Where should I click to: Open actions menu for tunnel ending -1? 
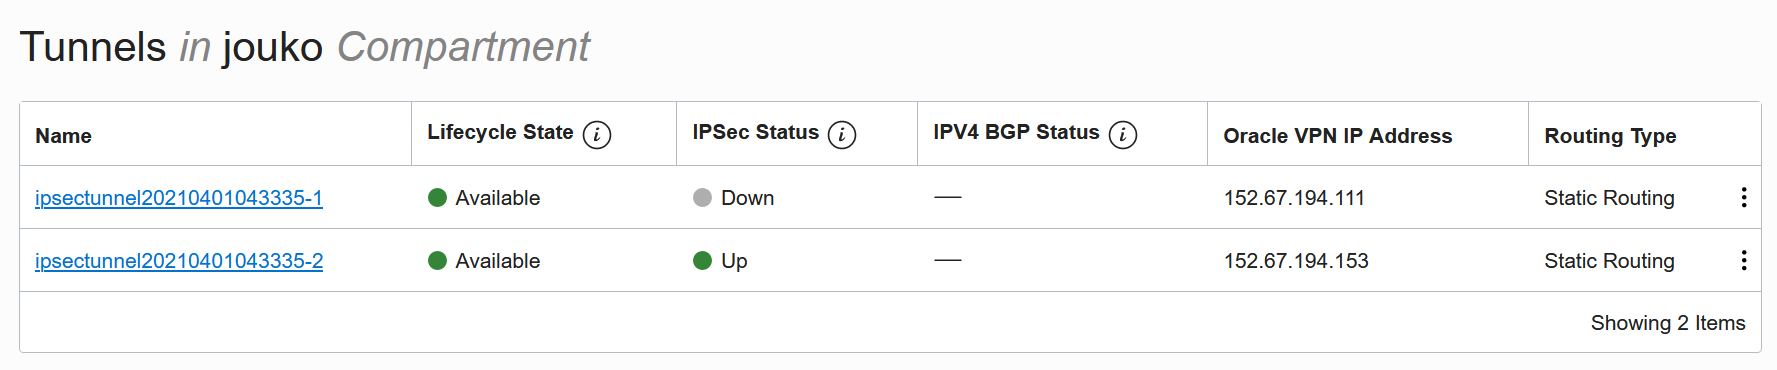tap(1744, 197)
